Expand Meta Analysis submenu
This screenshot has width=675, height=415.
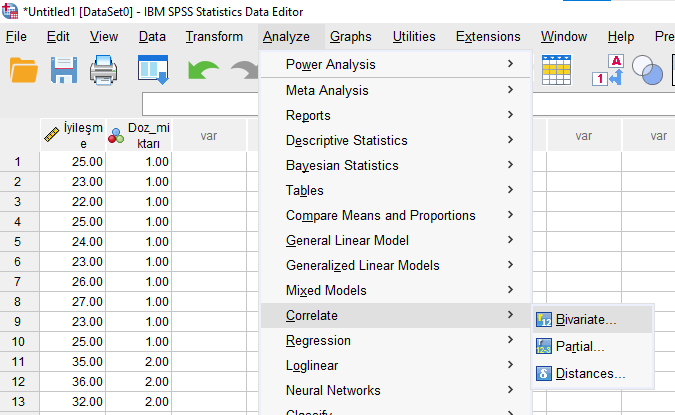(x=396, y=90)
